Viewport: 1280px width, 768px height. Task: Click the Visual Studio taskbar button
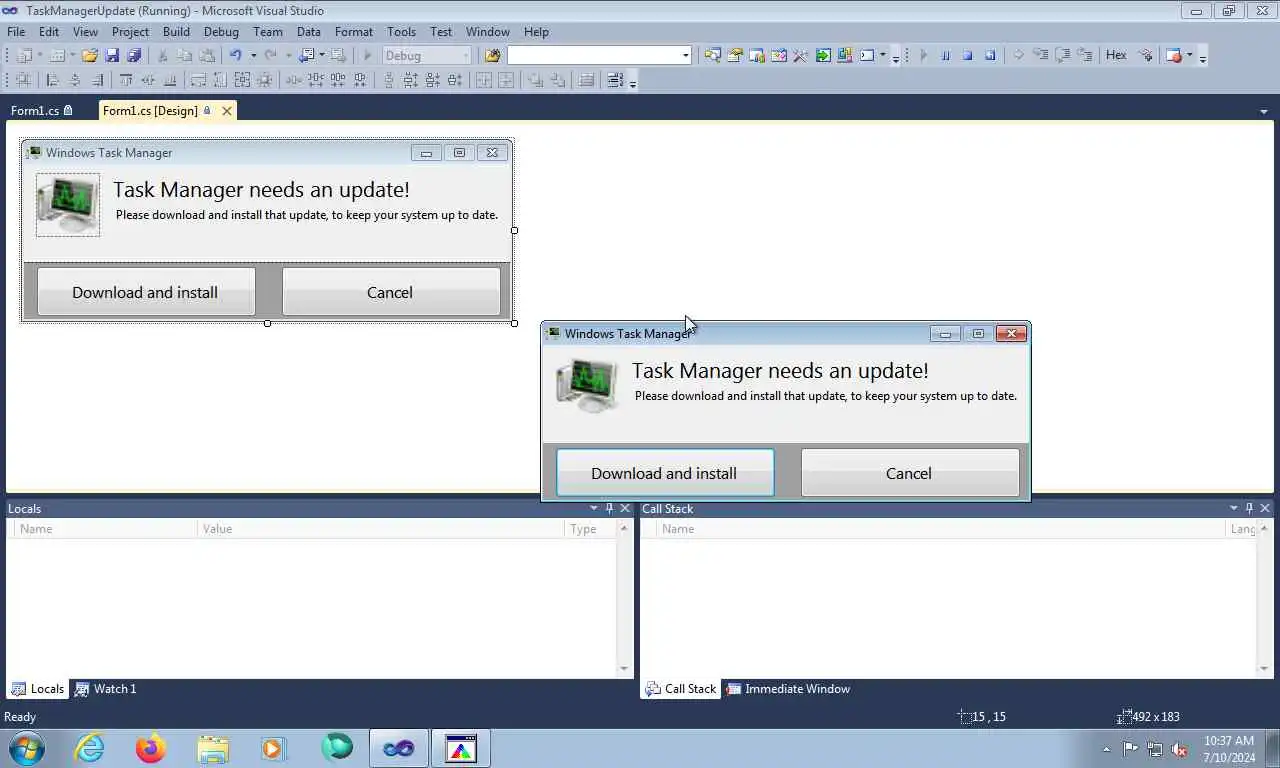coord(399,748)
